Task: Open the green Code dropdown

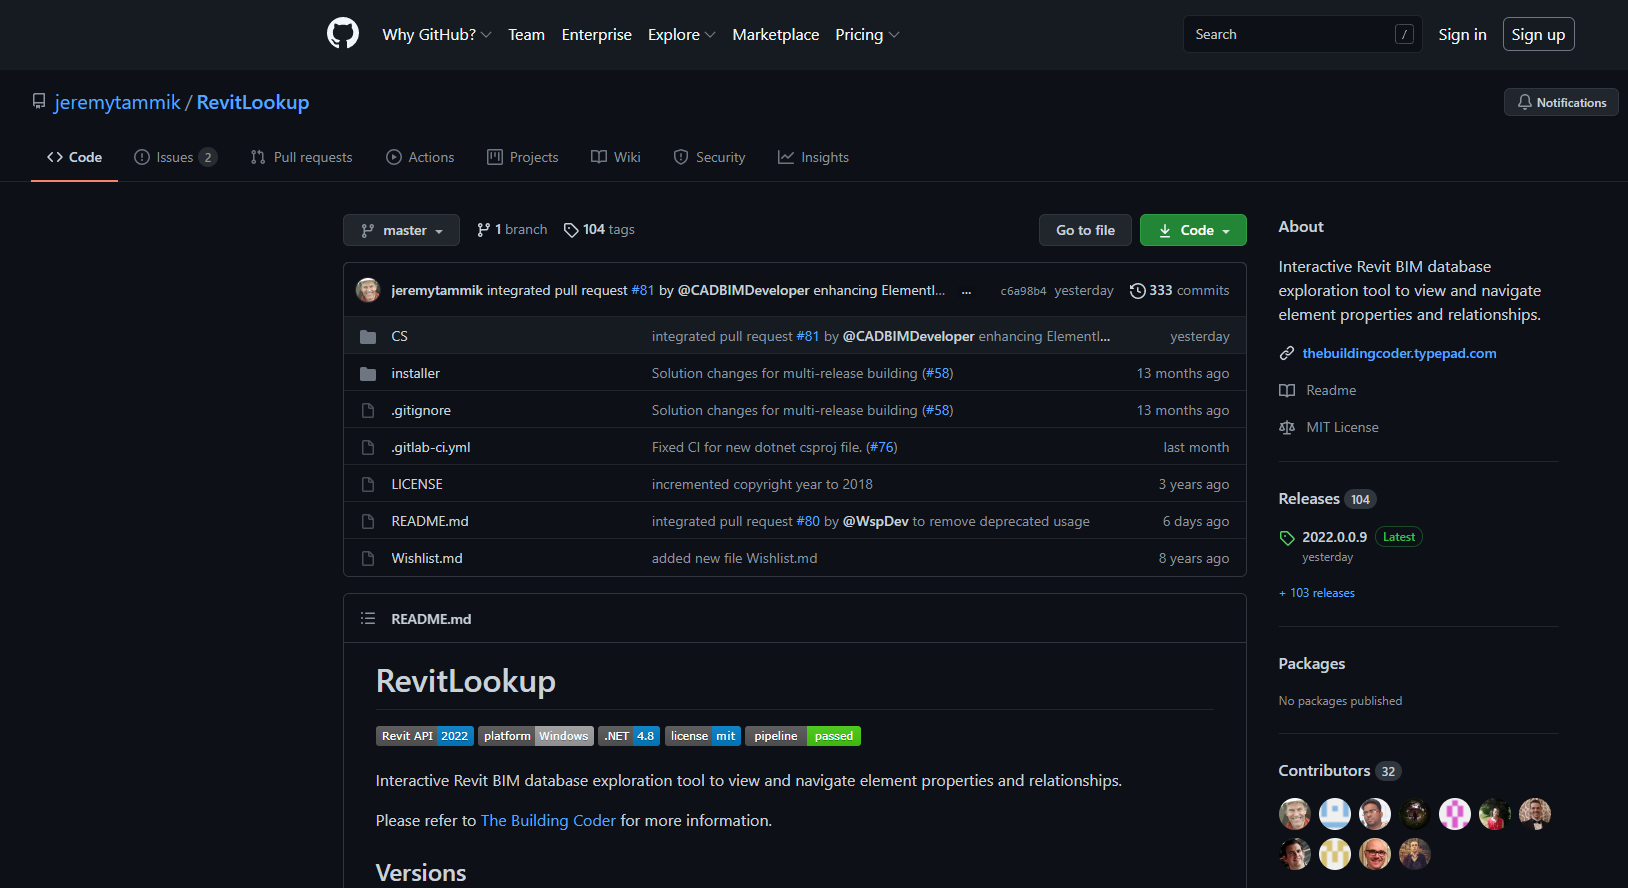Action: tap(1193, 230)
